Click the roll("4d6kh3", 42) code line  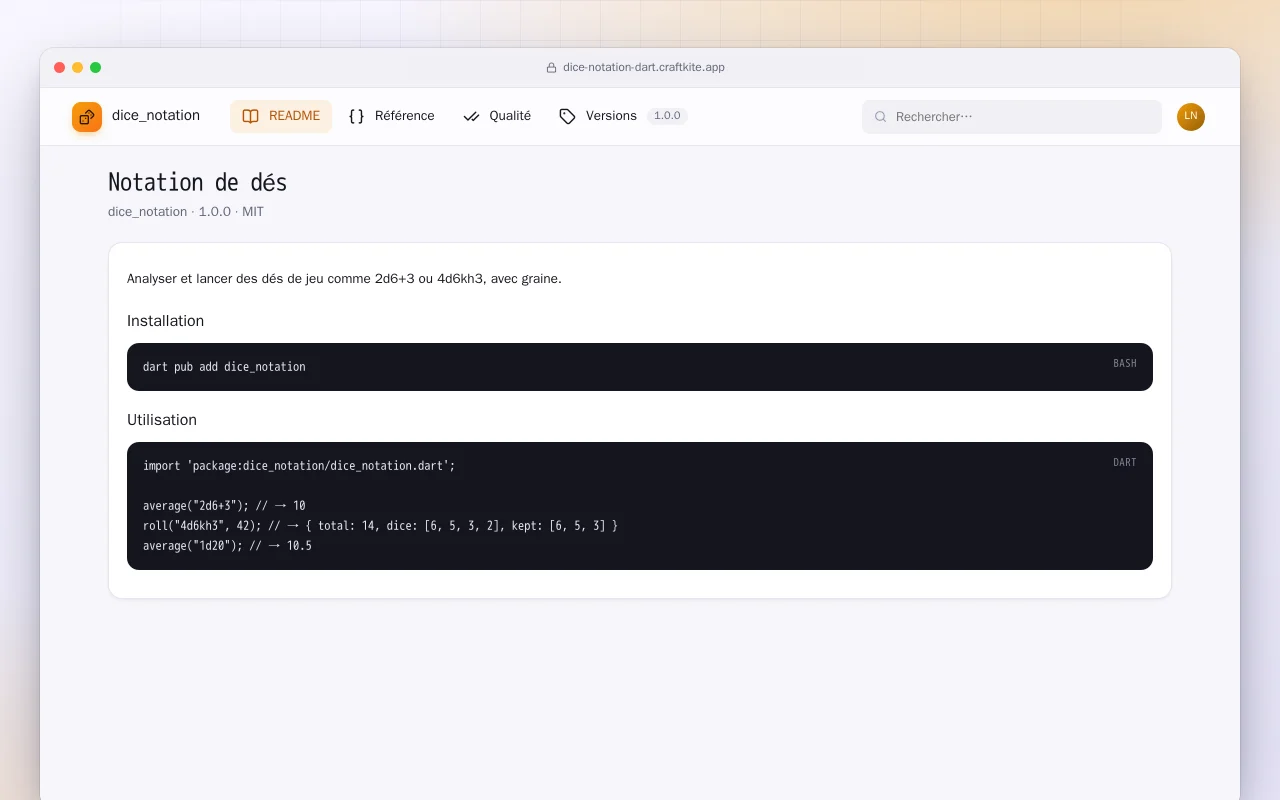(x=380, y=526)
